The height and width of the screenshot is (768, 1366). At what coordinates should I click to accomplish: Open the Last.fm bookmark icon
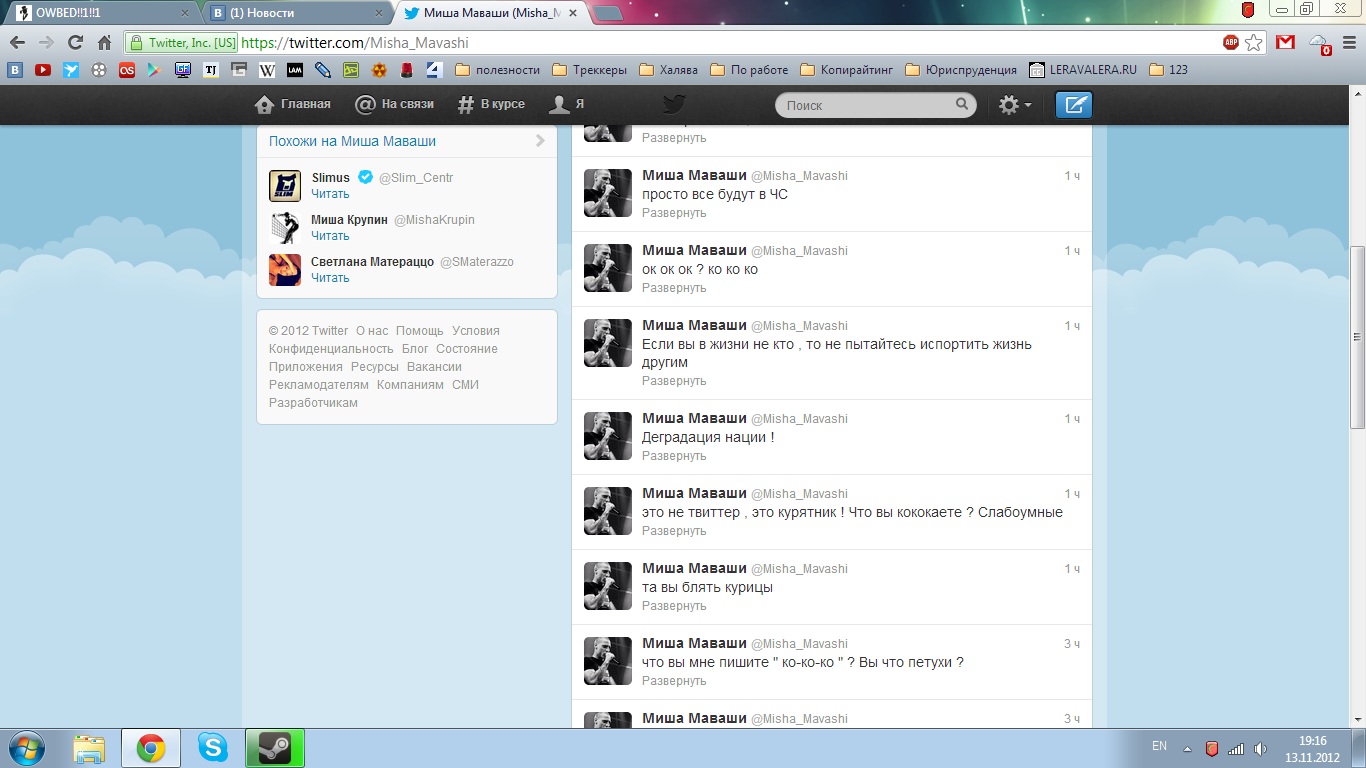pyautogui.click(x=127, y=70)
